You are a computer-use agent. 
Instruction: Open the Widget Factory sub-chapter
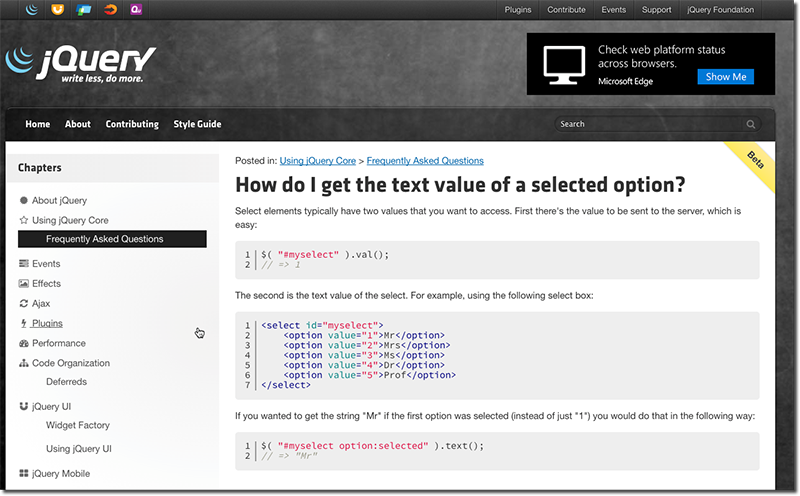78,425
